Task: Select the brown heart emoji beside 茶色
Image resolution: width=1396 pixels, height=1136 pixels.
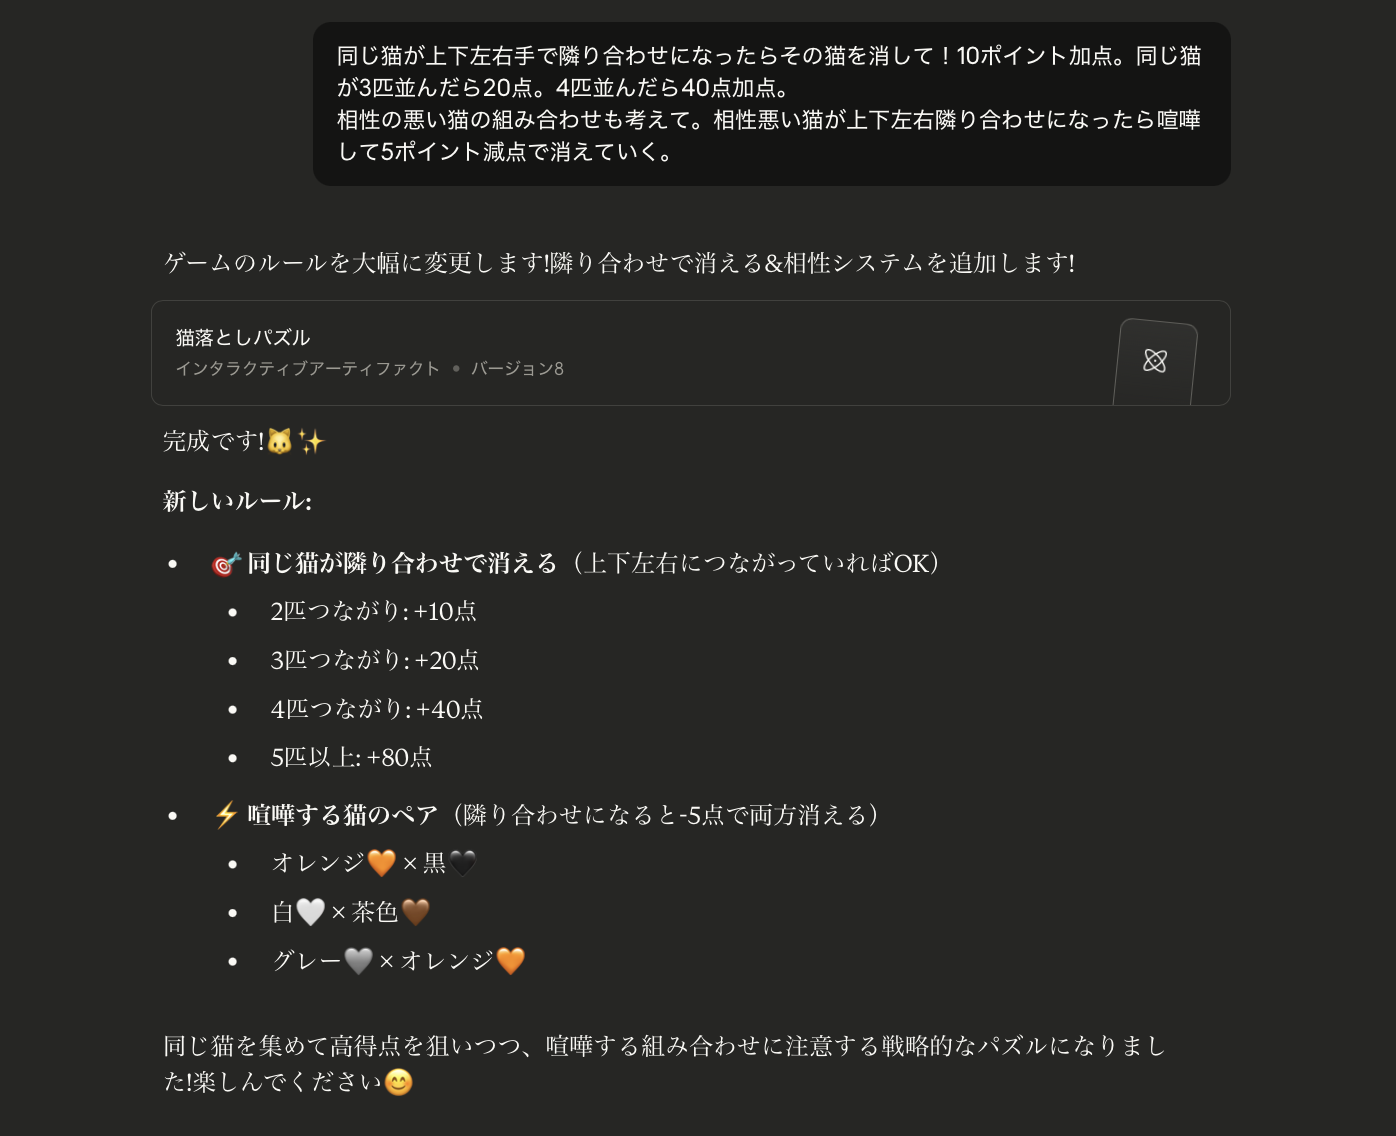Action: (x=417, y=911)
